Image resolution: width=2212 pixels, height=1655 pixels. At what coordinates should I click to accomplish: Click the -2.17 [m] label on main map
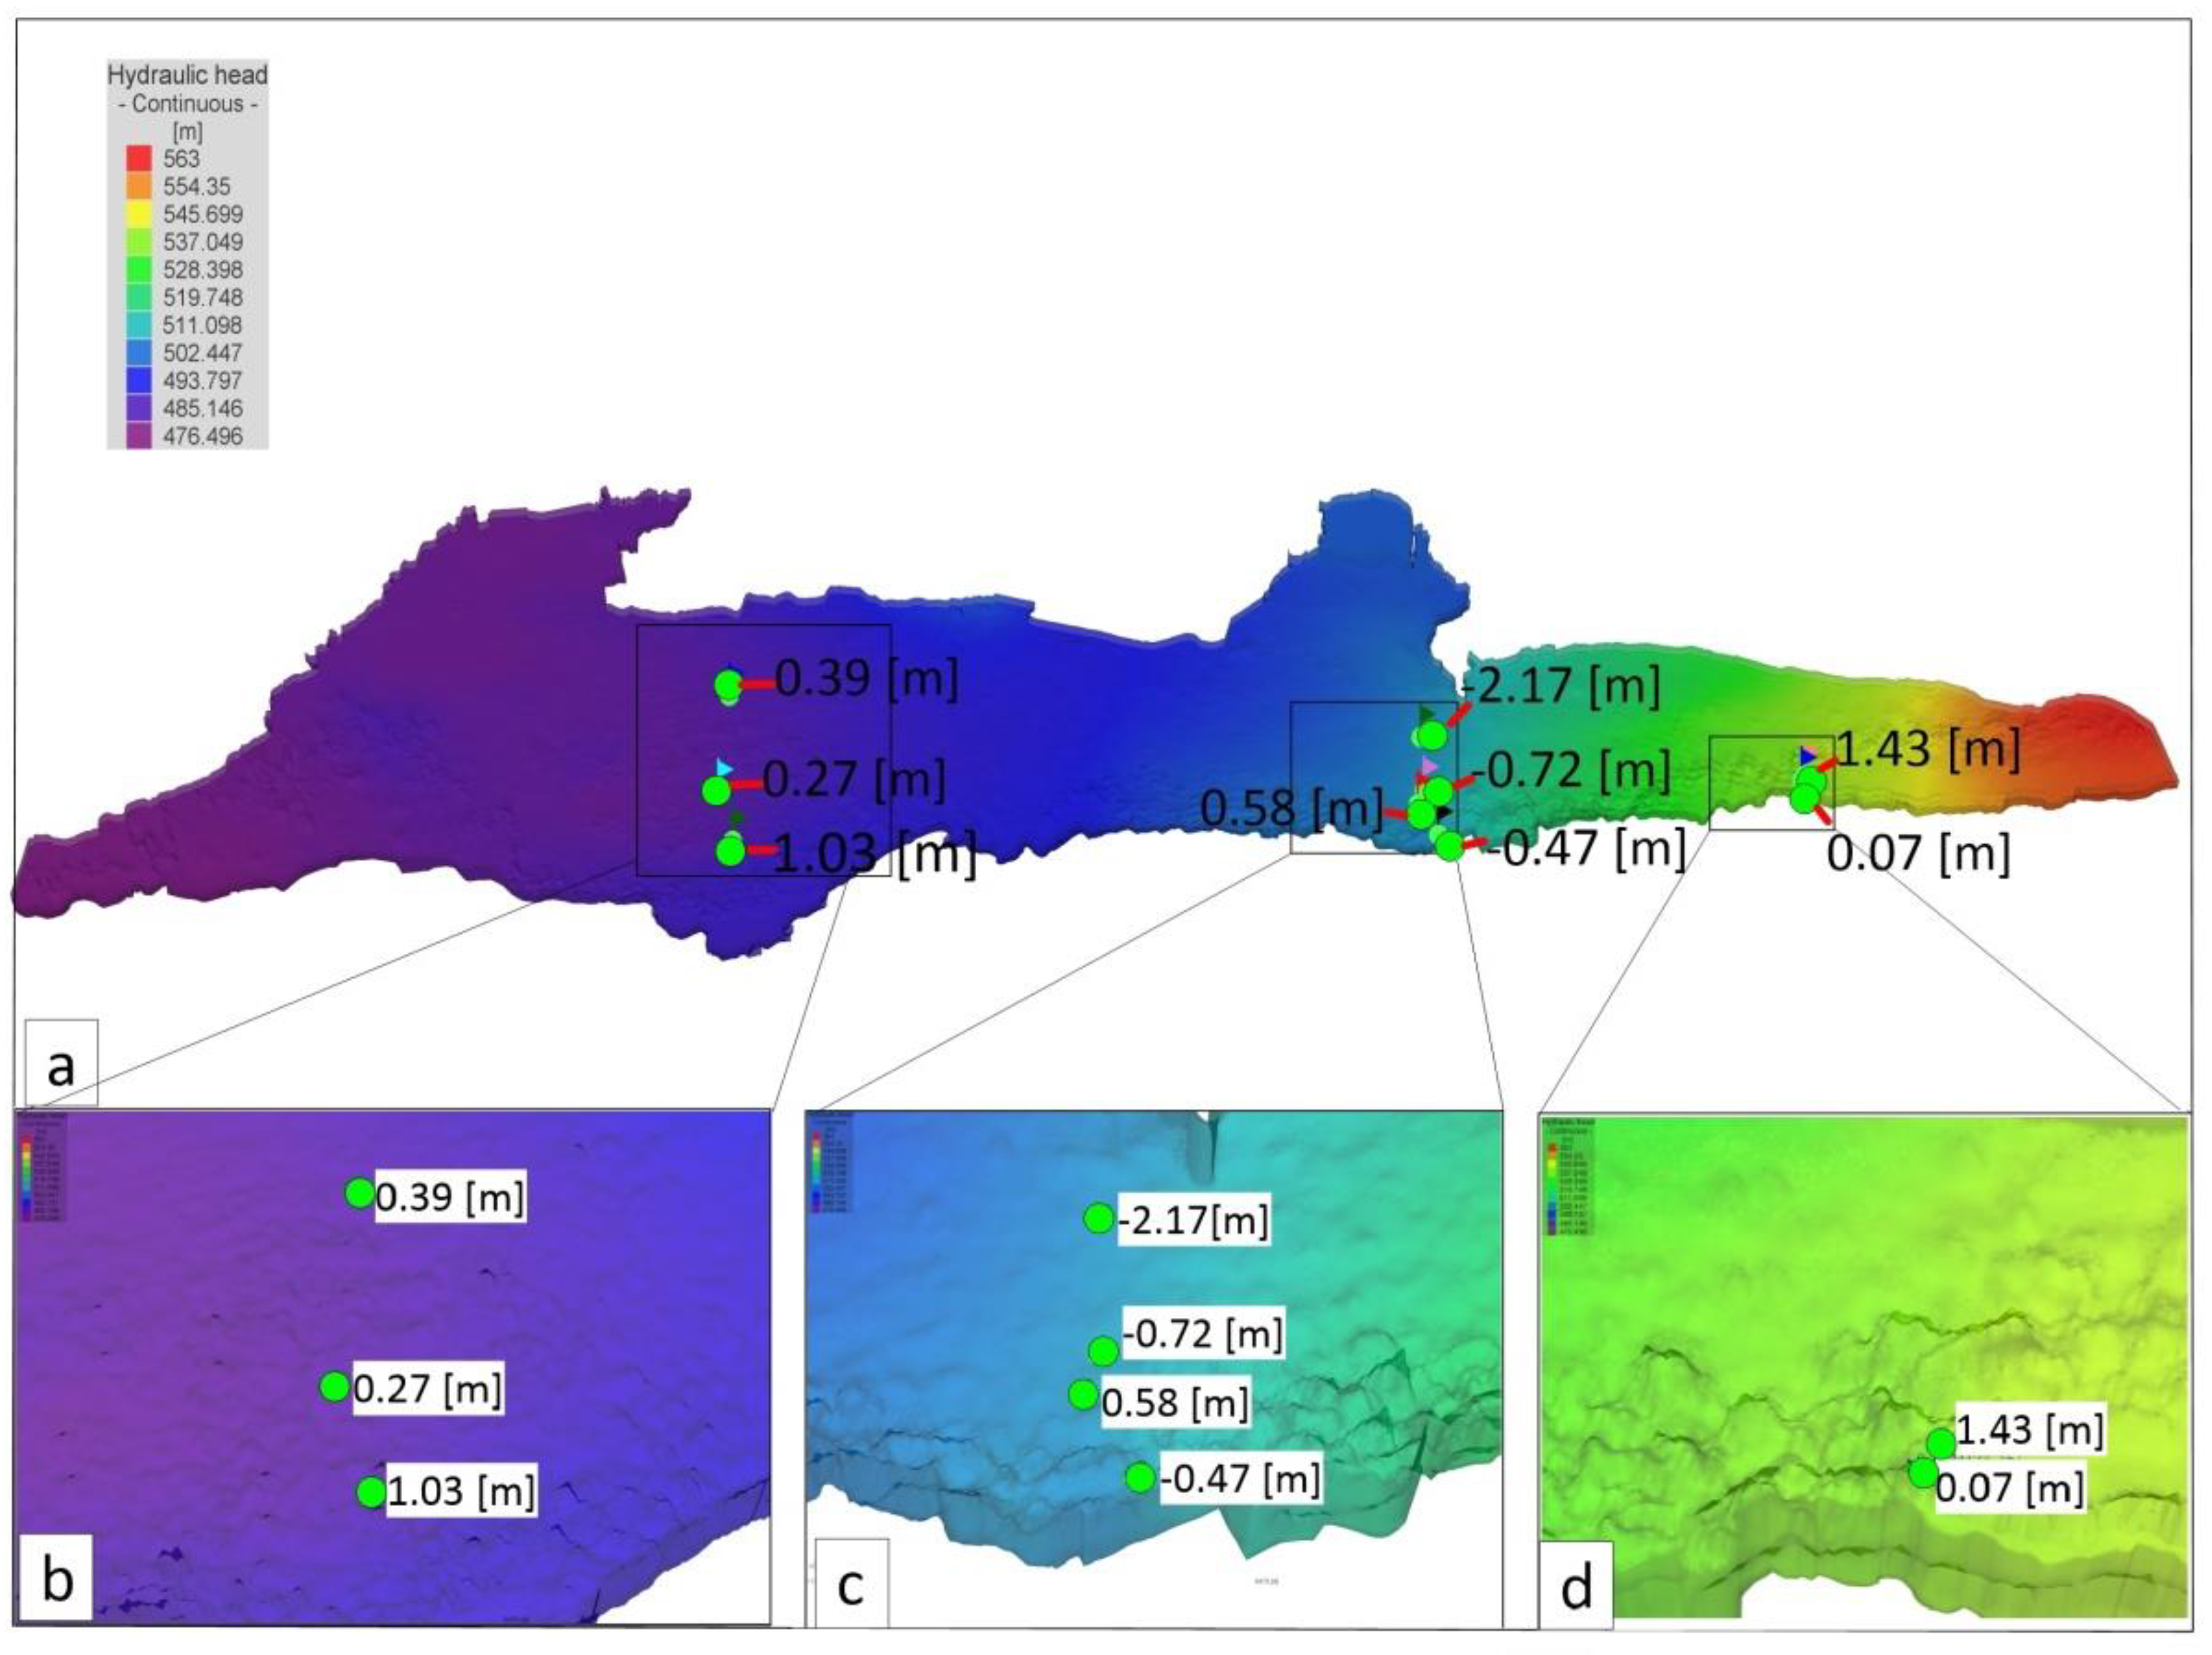1561,685
